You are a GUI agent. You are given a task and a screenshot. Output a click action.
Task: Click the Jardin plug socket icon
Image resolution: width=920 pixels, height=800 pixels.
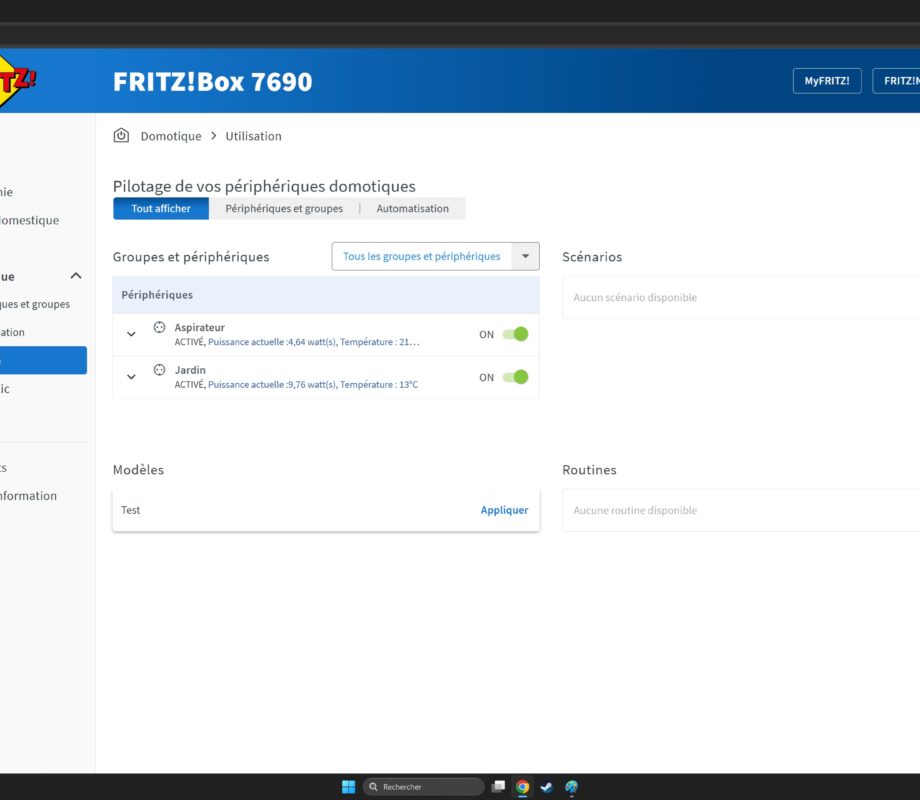159,370
